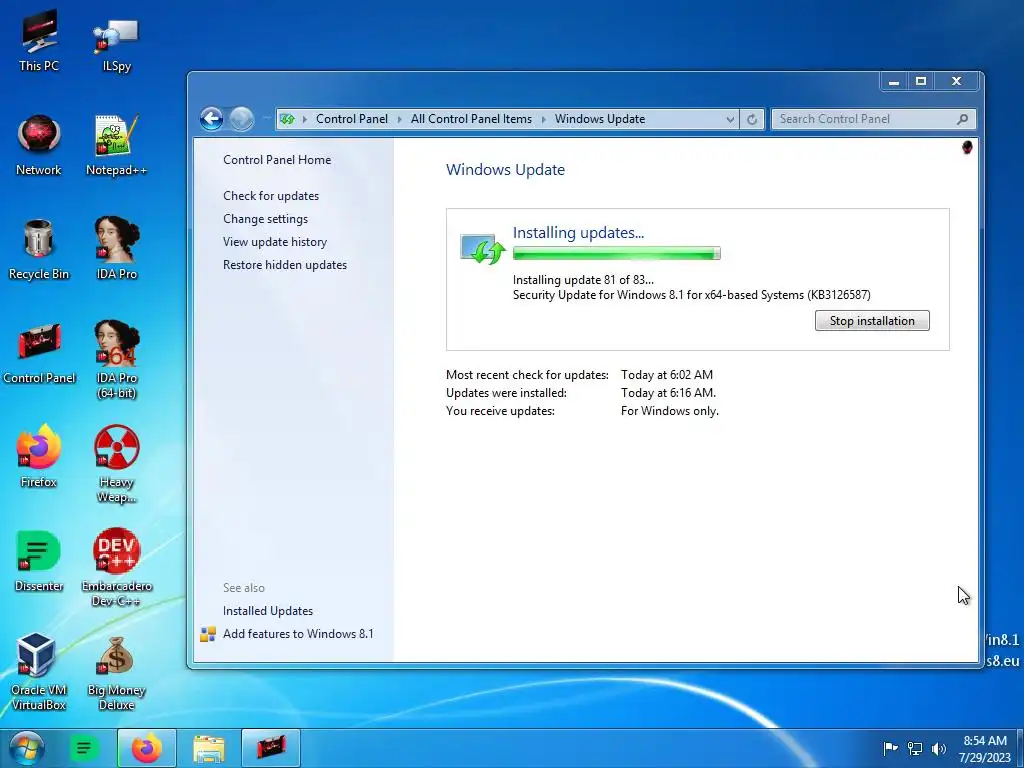Select the Windows Update breadcrumb

tap(600, 119)
